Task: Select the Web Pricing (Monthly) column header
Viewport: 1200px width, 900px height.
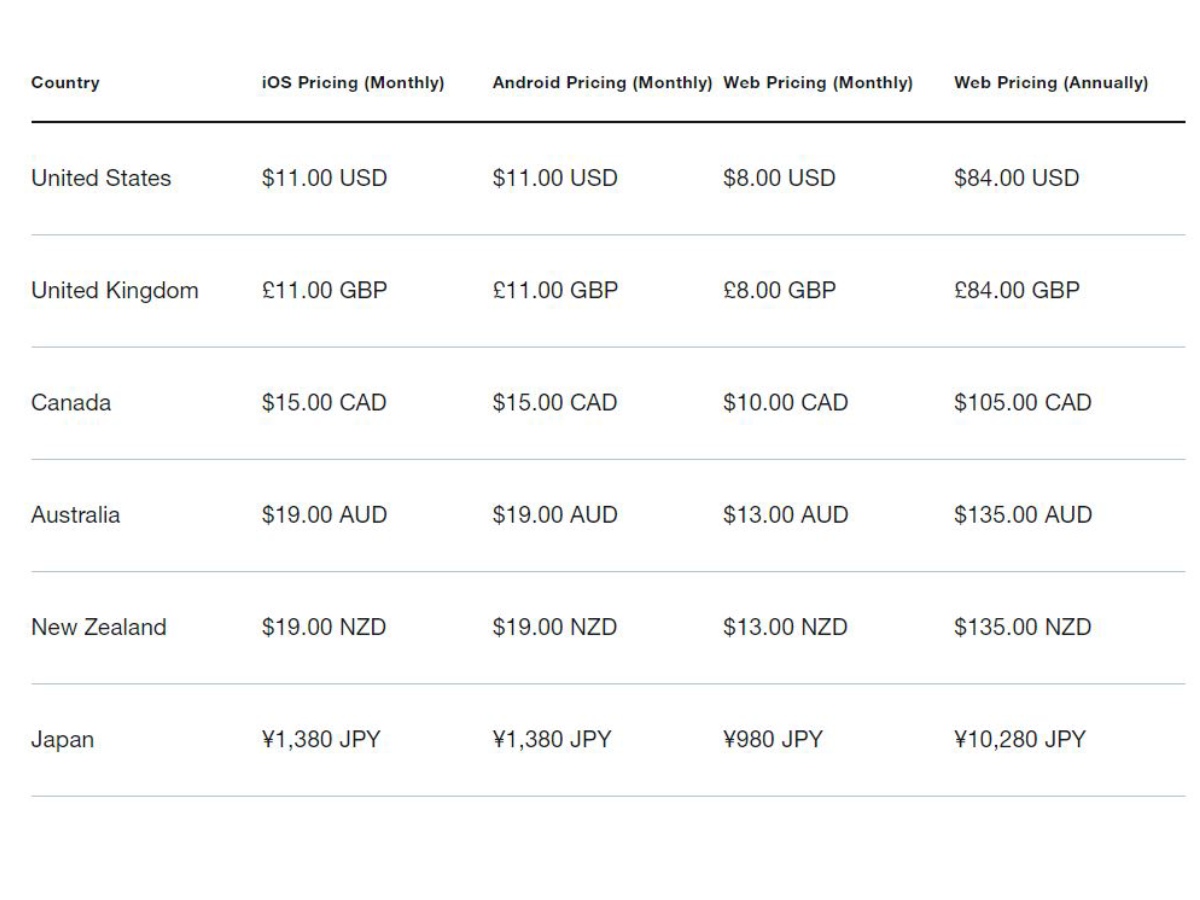Action: pyautogui.click(x=818, y=83)
